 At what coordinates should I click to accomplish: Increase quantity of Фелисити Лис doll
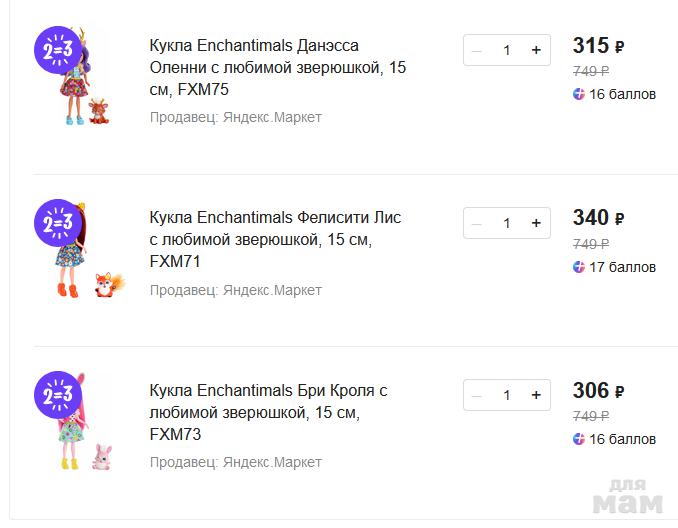click(536, 223)
